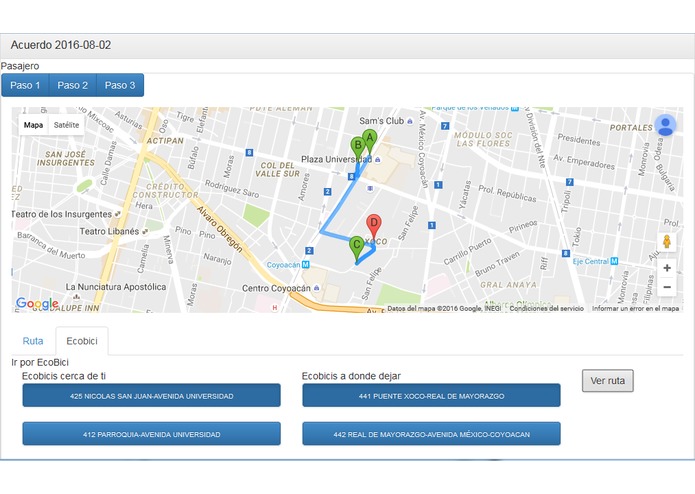This screenshot has height=494, width=695.
Task: Click Teatro de los Insurgentes label
Action: coord(62,214)
